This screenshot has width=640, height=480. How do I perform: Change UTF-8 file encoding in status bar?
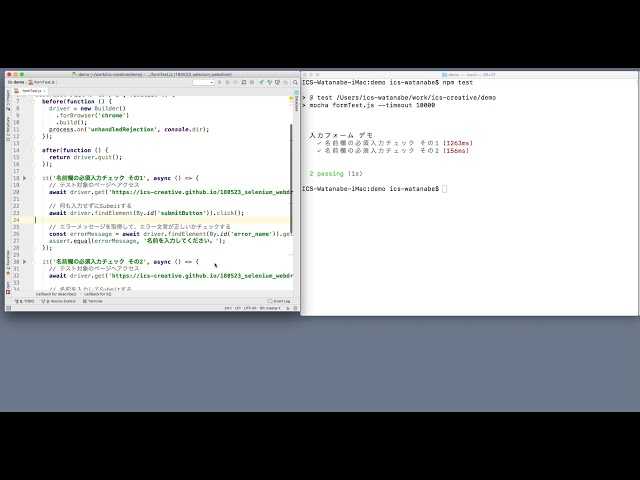click(250, 308)
